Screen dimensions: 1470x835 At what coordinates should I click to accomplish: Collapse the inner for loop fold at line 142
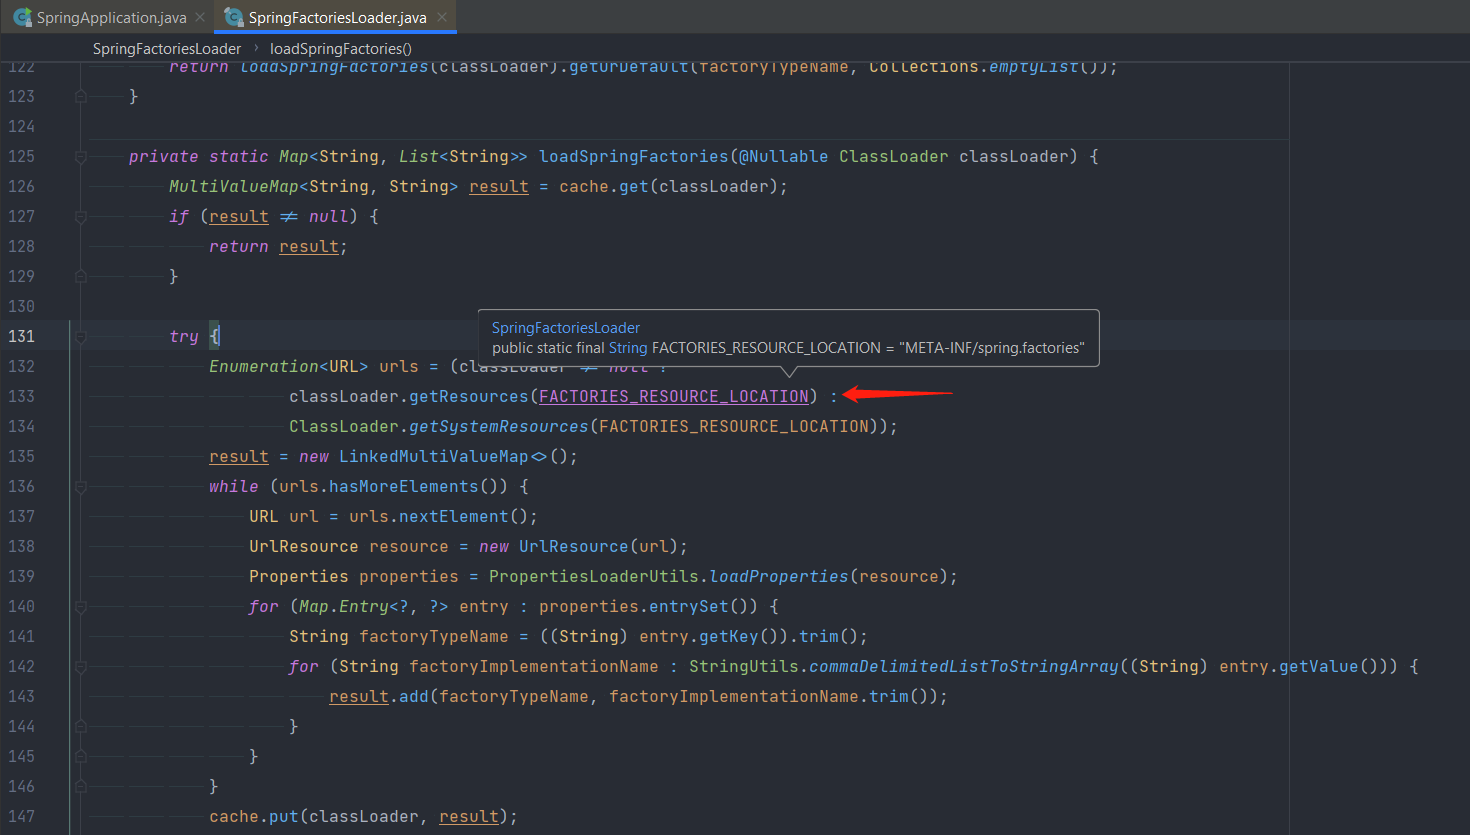[81, 666]
